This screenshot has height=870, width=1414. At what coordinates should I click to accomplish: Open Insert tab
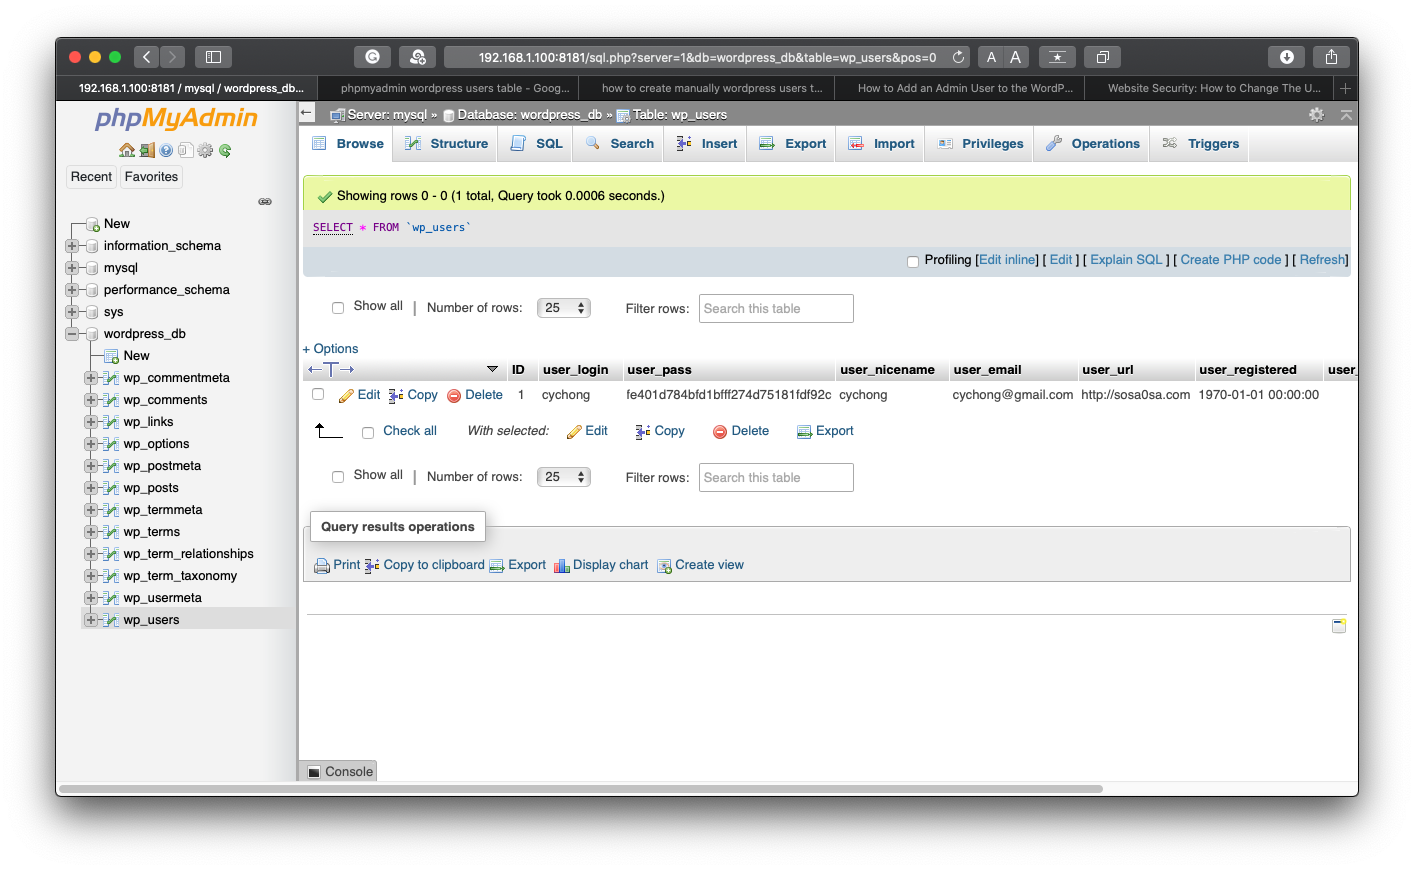707,144
